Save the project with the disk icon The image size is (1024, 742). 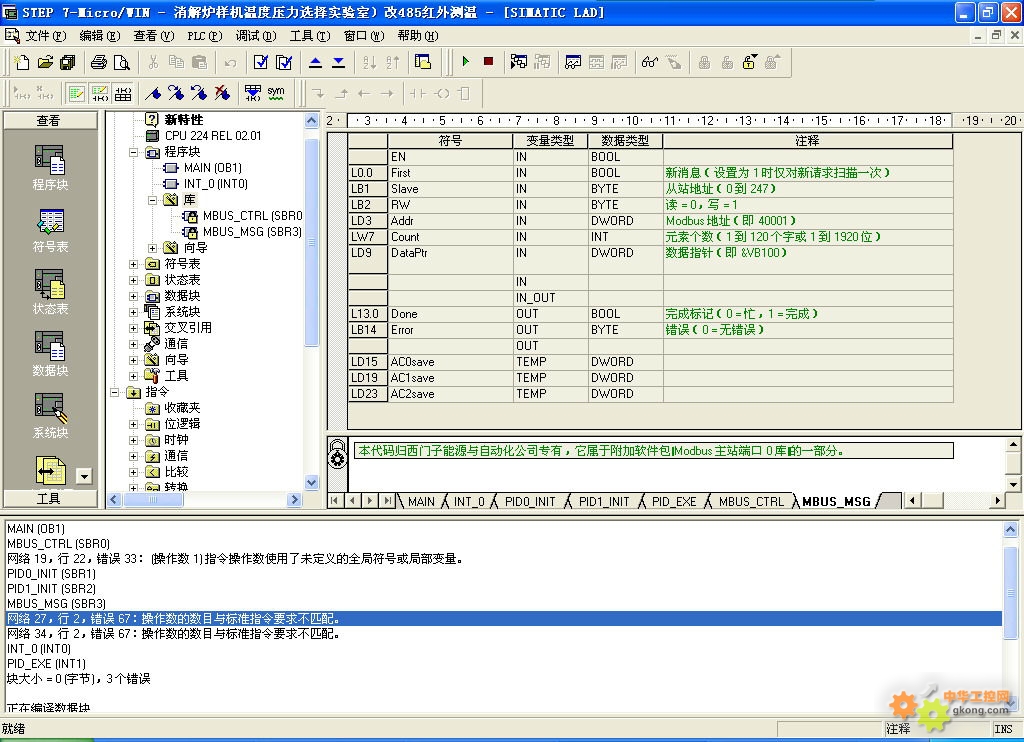[x=67, y=62]
